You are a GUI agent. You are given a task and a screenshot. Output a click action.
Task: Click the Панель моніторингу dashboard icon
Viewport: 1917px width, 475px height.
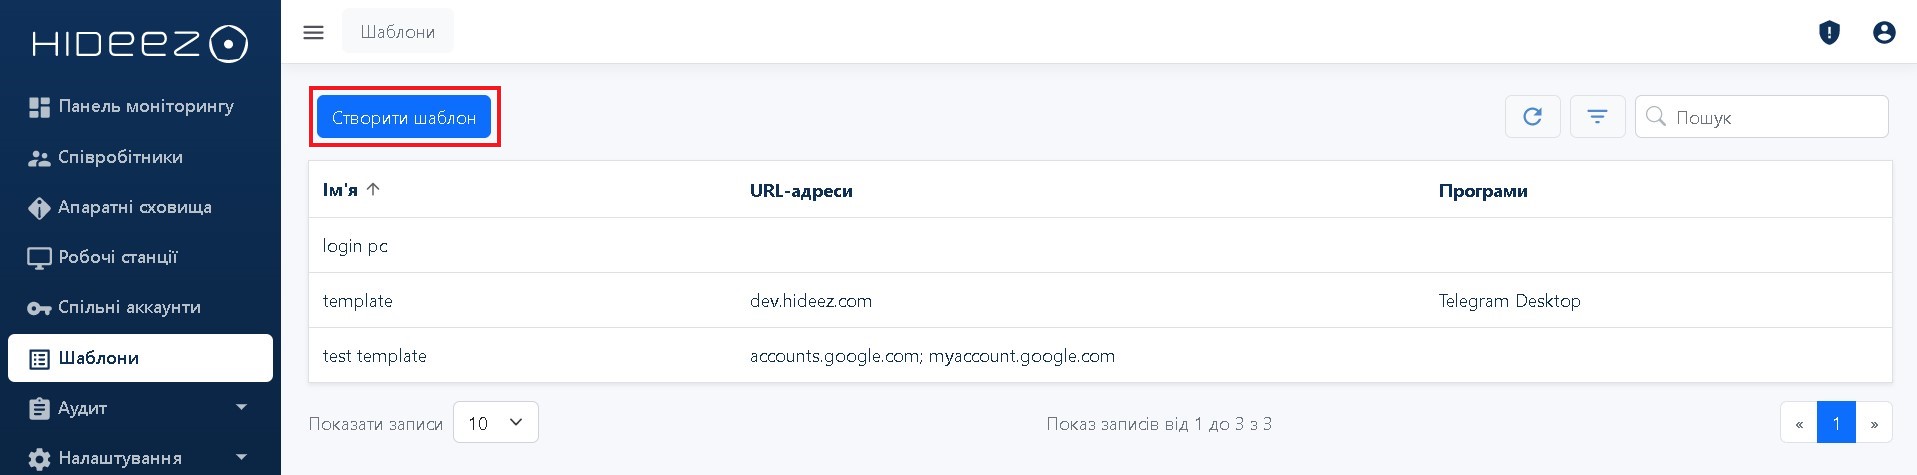(x=39, y=107)
